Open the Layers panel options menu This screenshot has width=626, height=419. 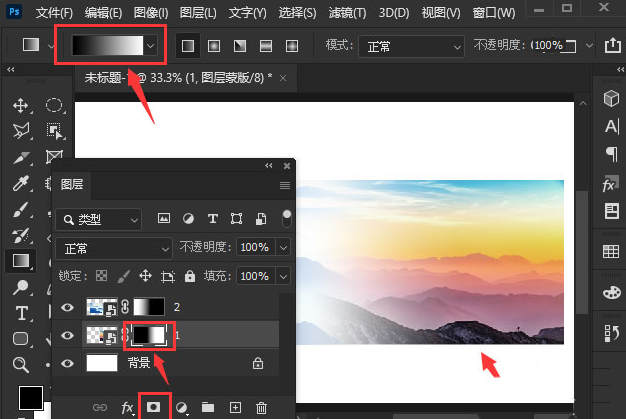click(x=285, y=185)
